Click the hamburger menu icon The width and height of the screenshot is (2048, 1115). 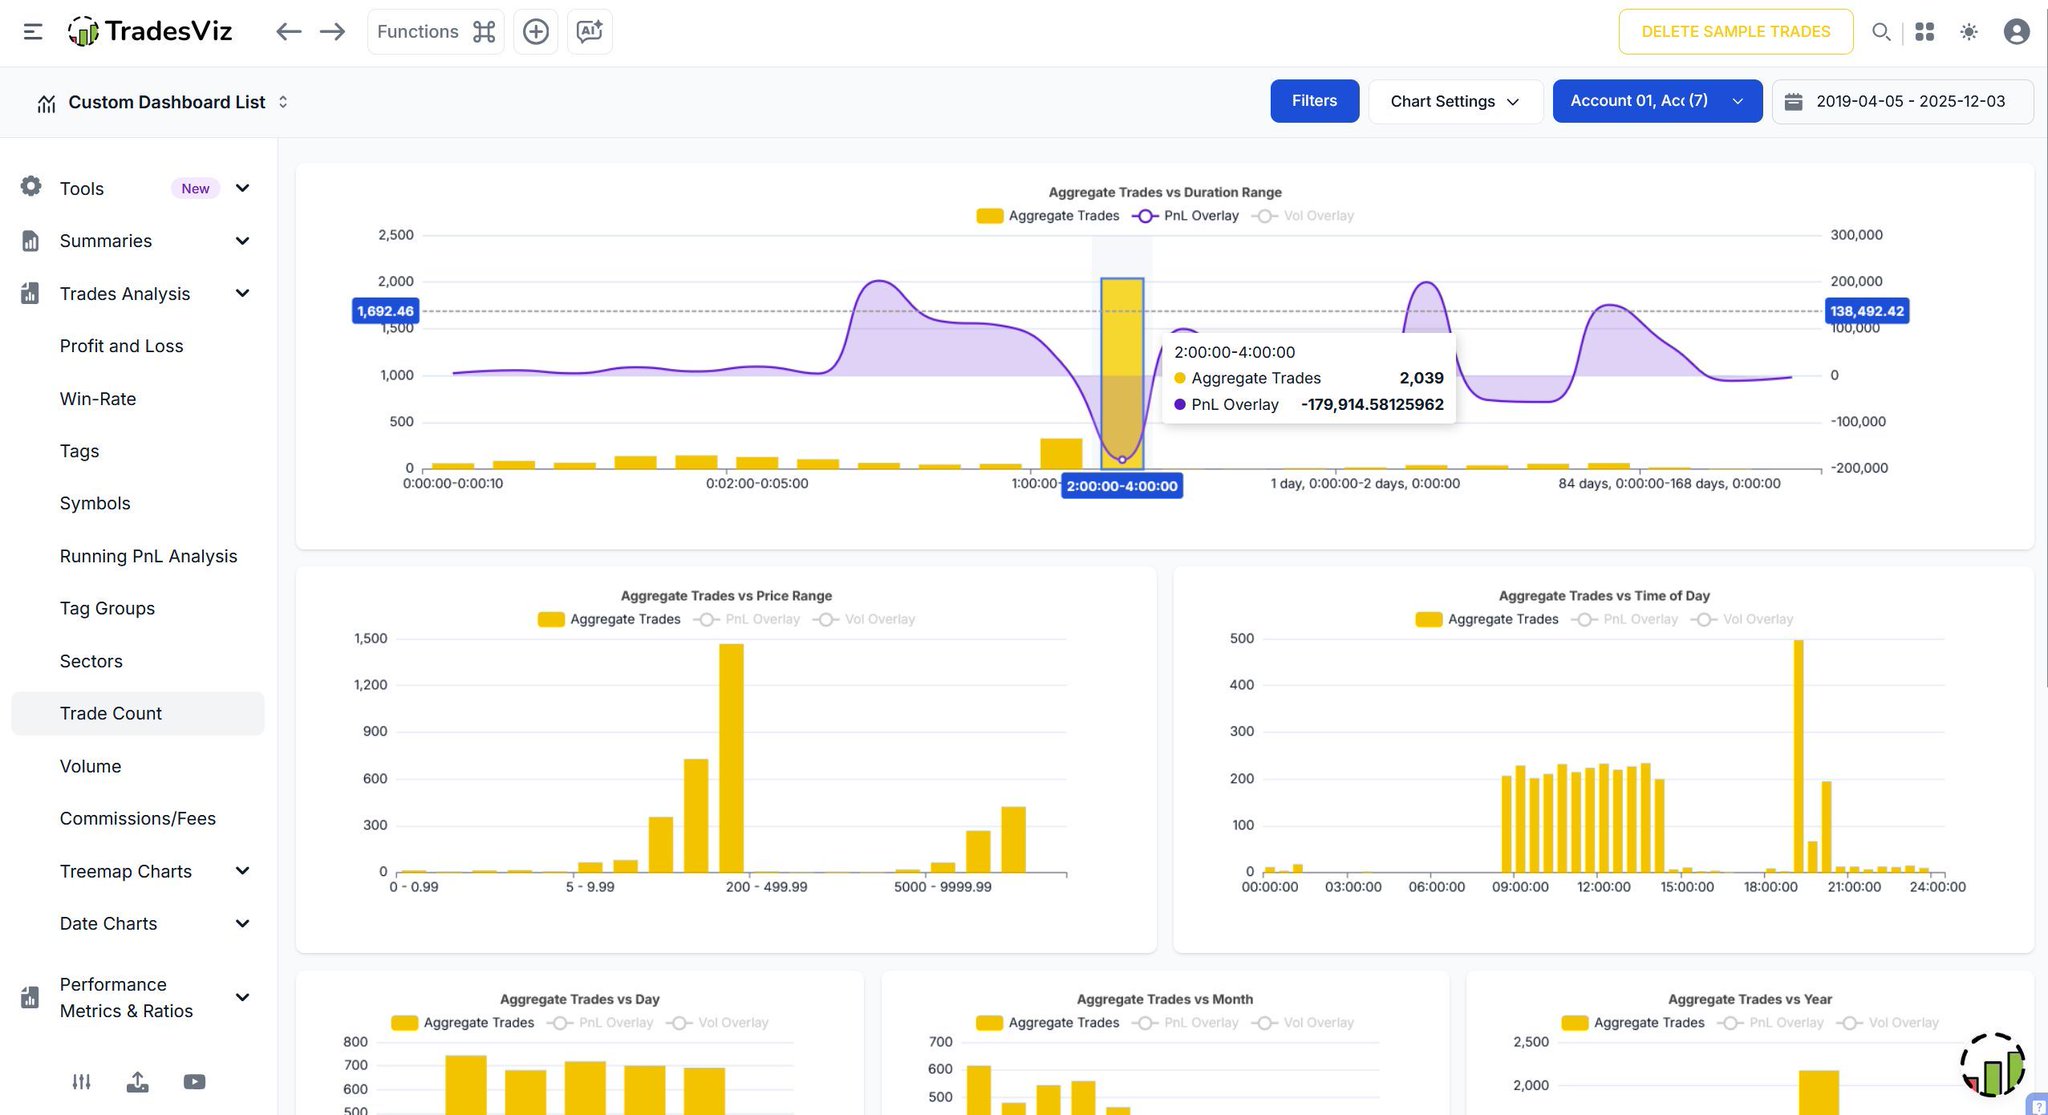pos(33,32)
